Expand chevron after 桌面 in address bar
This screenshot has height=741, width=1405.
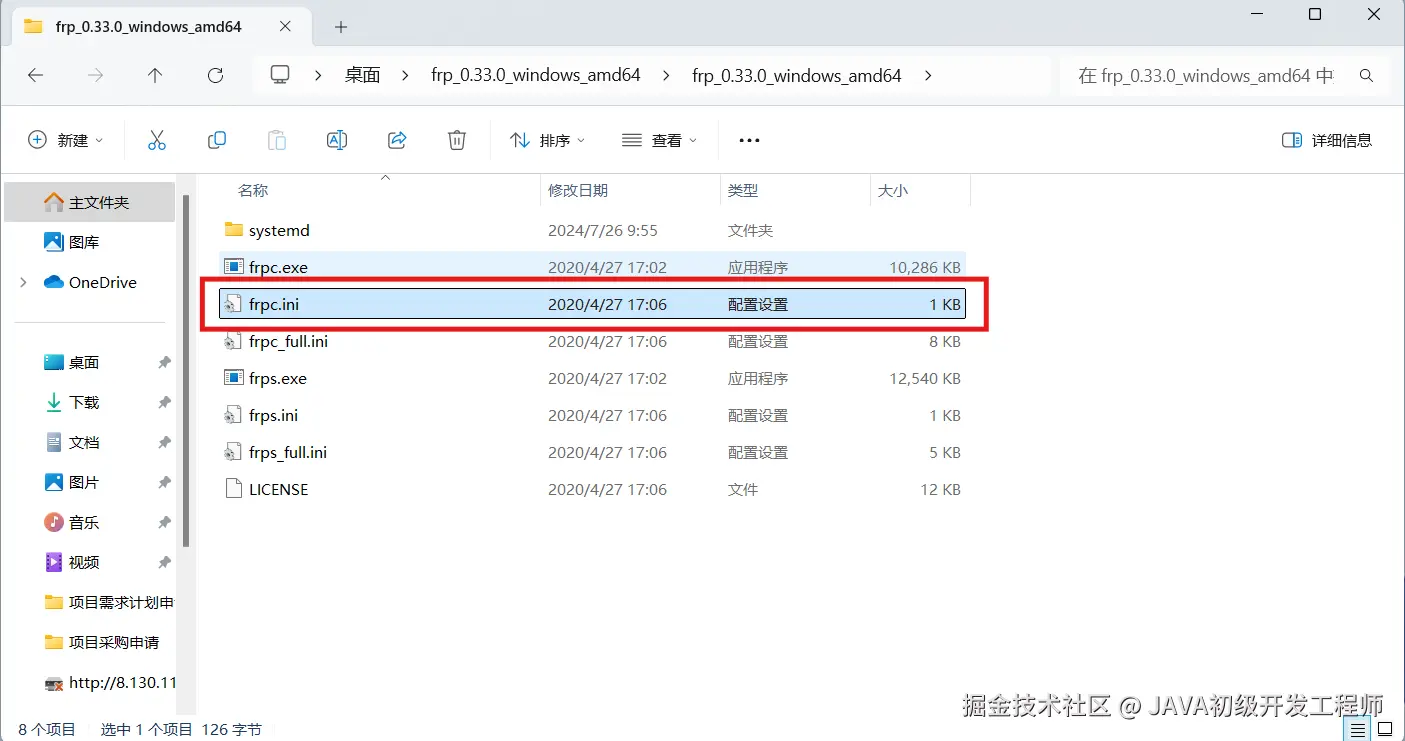405,75
